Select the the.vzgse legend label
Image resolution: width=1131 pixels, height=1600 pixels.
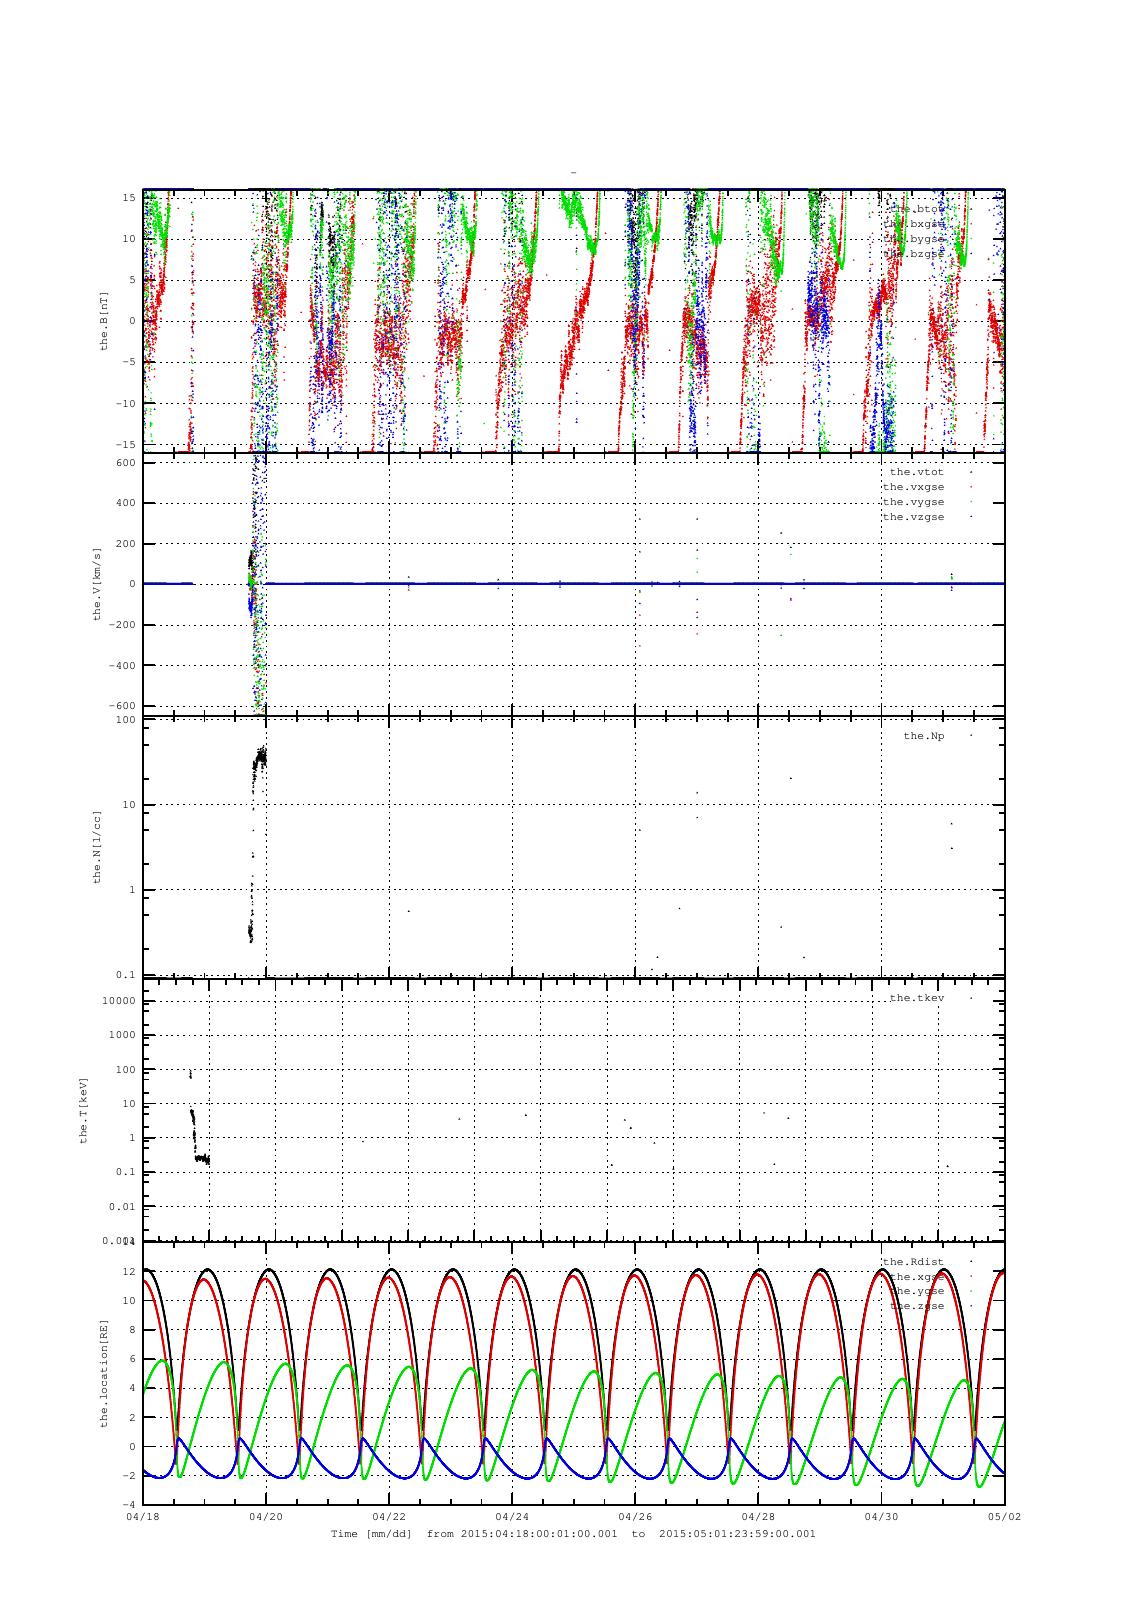(913, 517)
